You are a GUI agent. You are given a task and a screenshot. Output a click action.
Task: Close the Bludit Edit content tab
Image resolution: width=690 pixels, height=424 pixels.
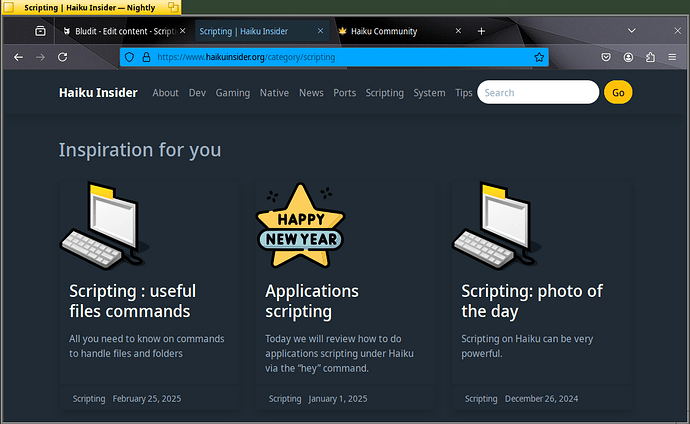(x=182, y=31)
